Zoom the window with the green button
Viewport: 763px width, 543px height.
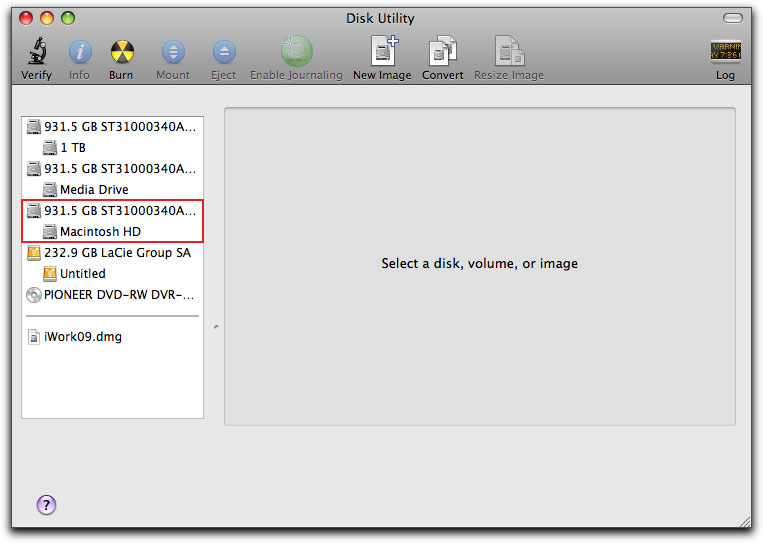(68, 18)
